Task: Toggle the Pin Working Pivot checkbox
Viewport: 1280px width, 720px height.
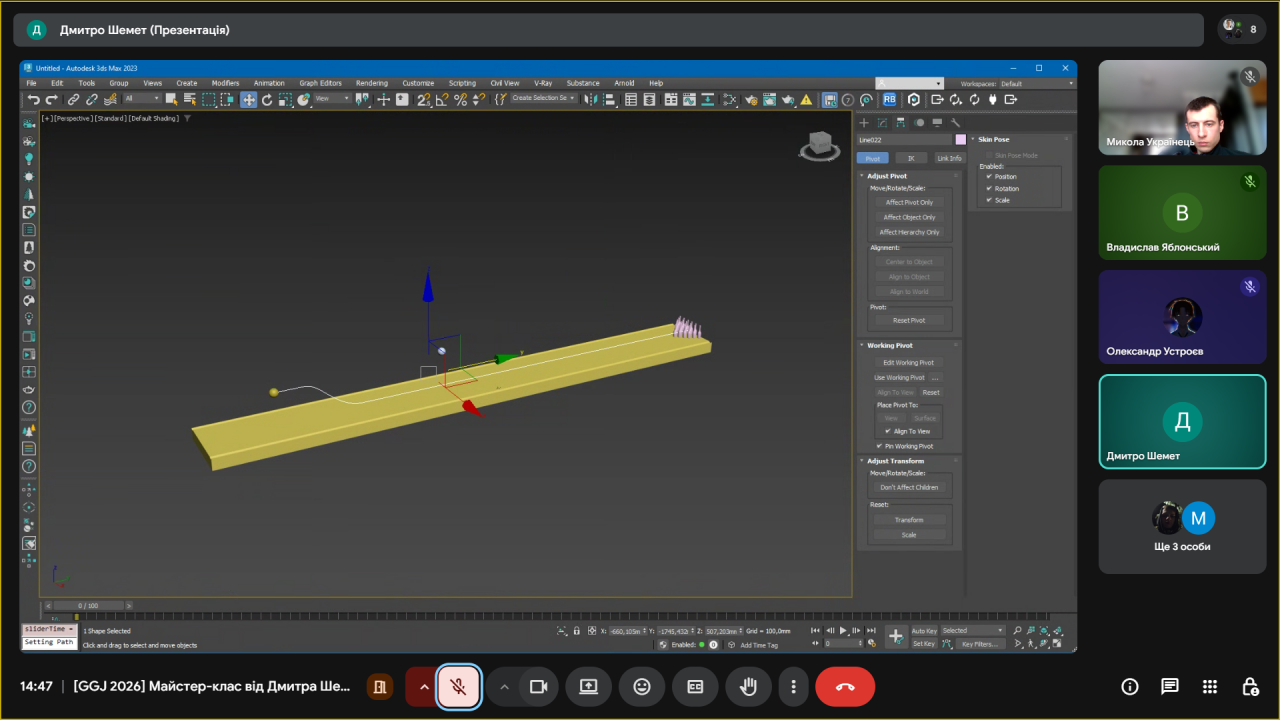Action: click(880, 446)
